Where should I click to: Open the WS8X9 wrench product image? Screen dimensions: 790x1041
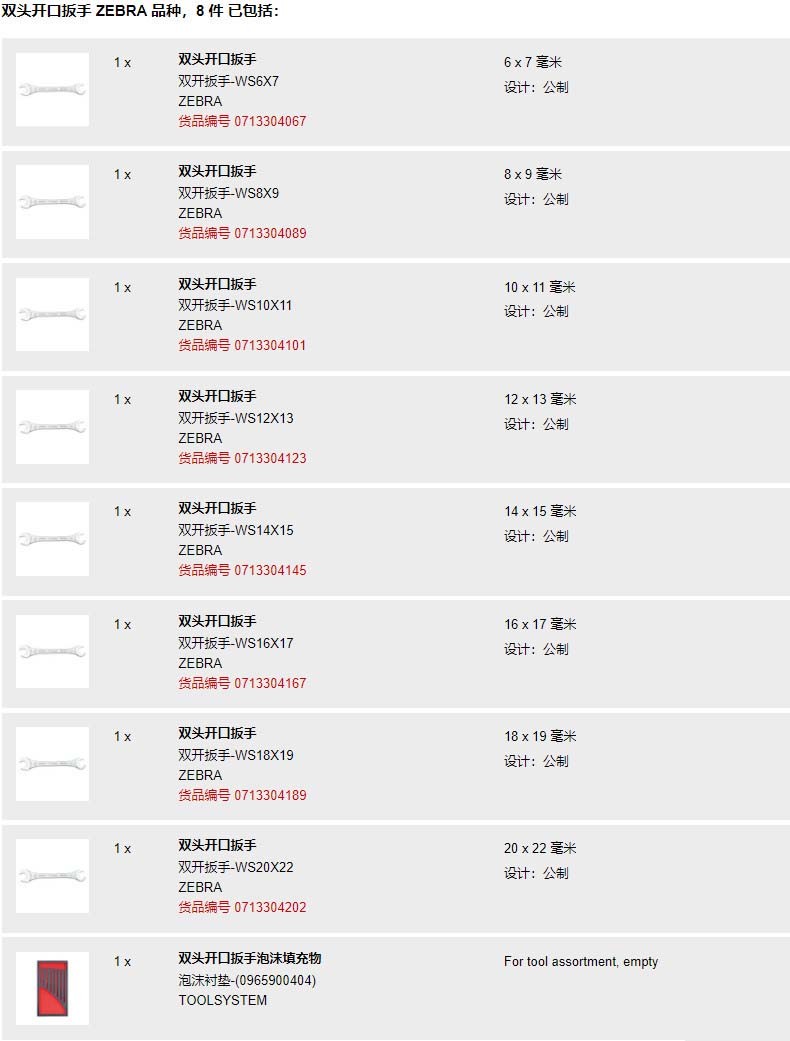coord(52,202)
